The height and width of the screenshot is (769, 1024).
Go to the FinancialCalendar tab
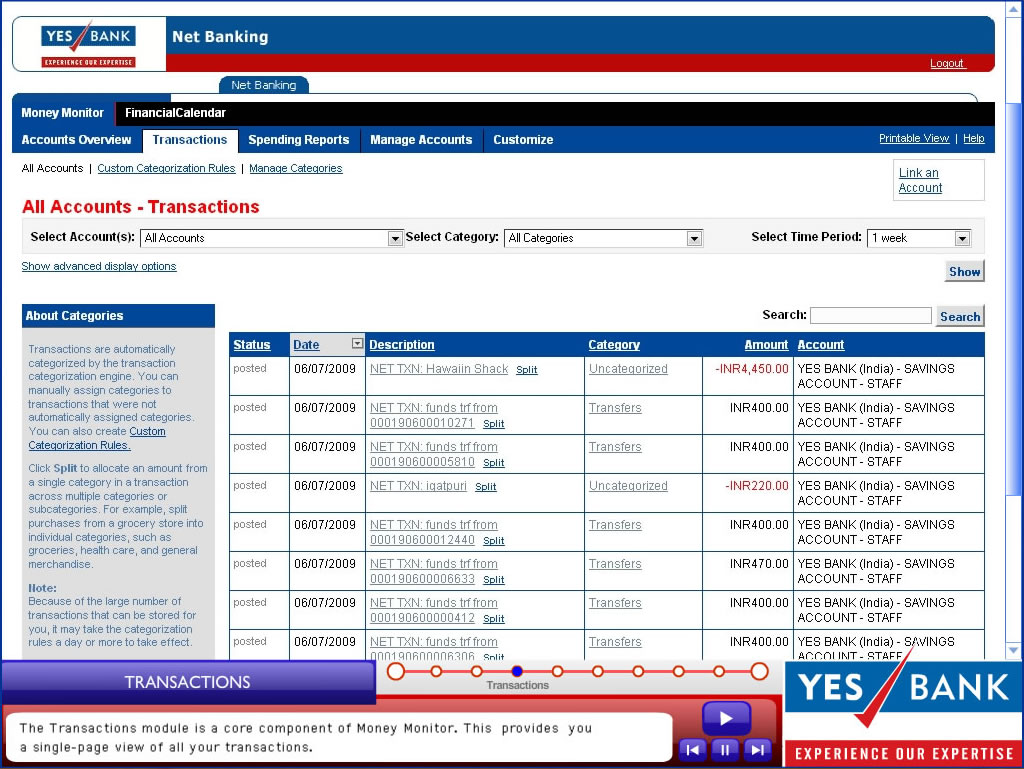(x=175, y=113)
